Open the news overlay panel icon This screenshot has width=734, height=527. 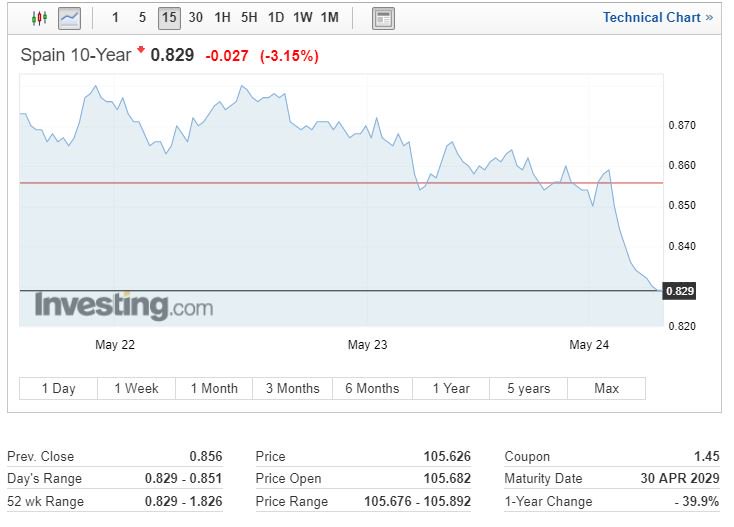[x=383, y=19]
